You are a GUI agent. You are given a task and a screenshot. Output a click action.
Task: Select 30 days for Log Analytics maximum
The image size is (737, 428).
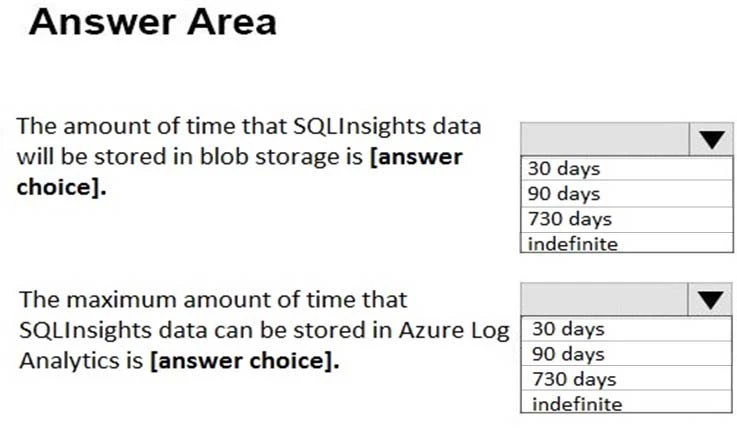point(568,328)
